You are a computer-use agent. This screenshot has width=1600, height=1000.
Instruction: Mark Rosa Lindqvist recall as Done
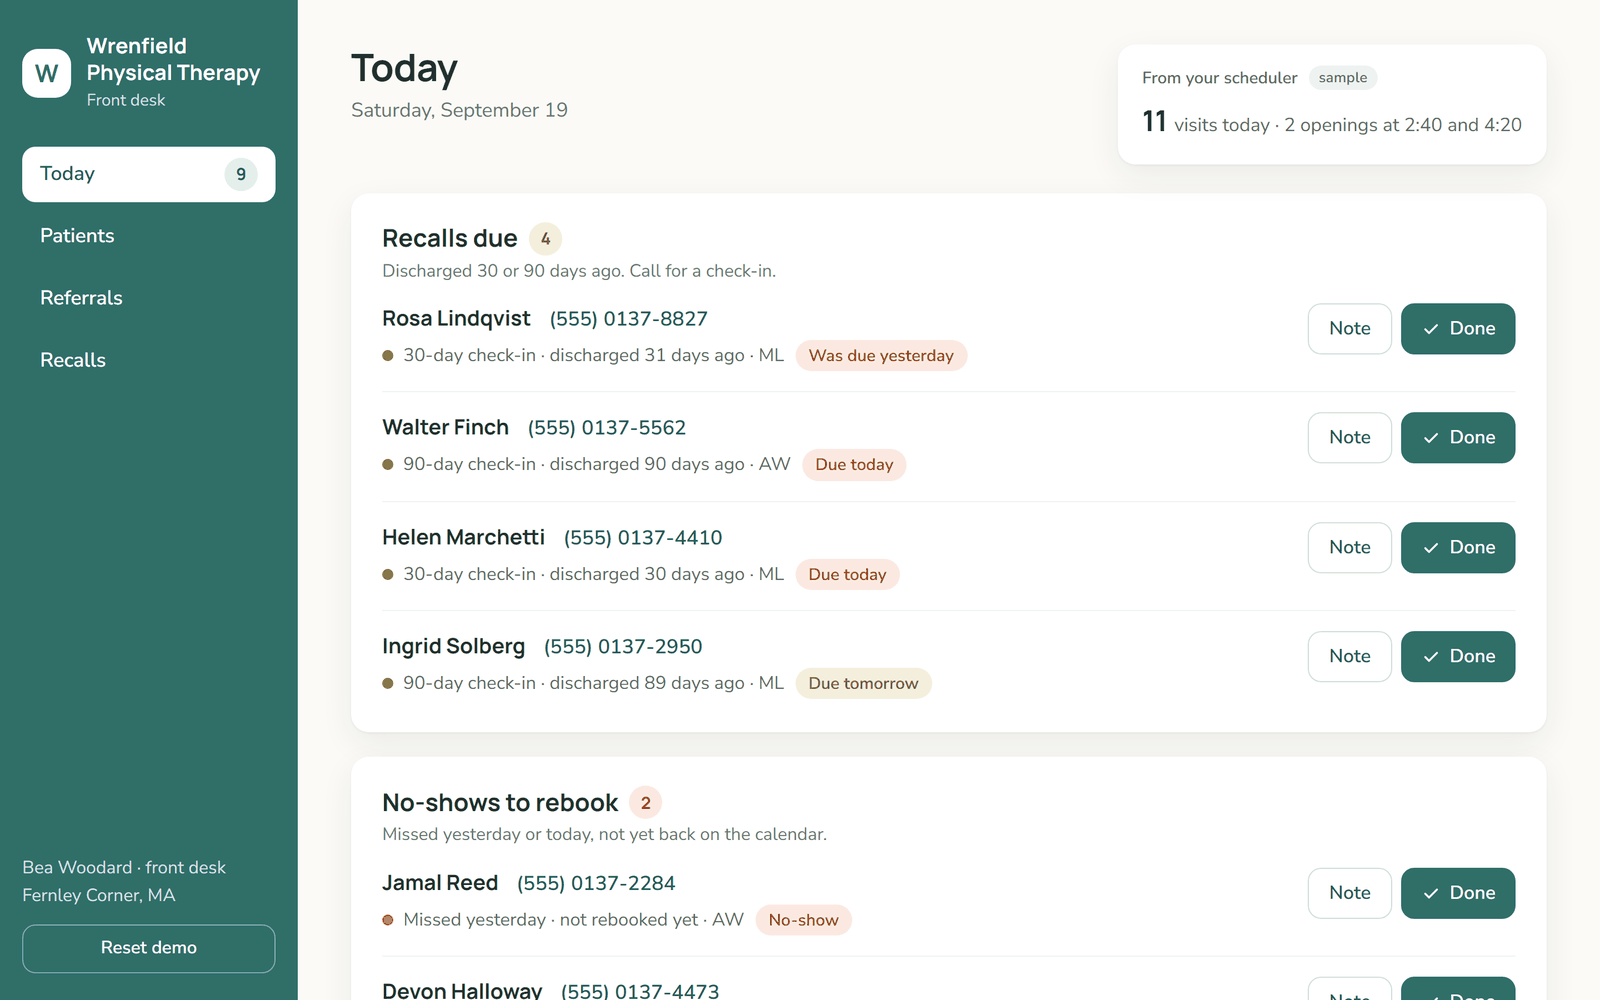pos(1458,329)
